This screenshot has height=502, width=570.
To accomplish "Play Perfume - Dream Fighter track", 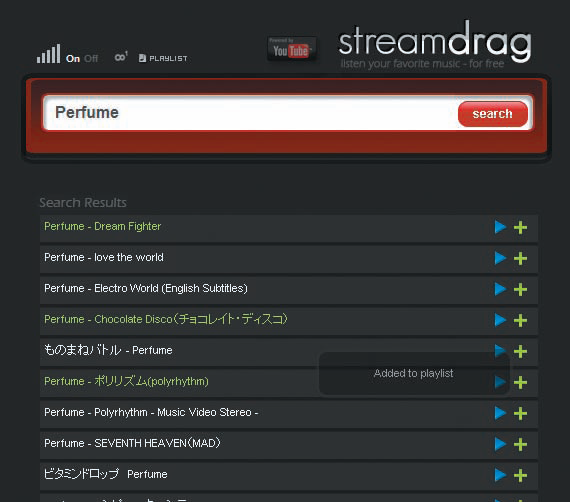I will (x=501, y=227).
